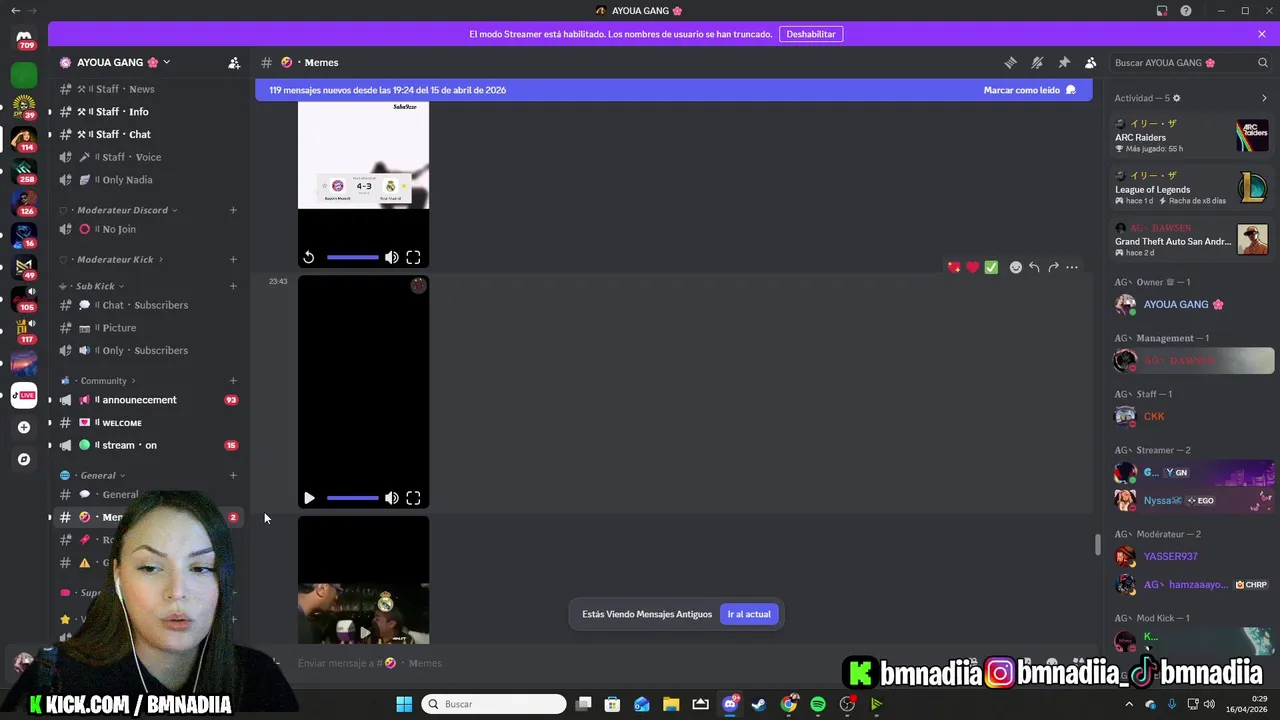This screenshot has height=720, width=1280.
Task: Open the WELCOME channel
Action: [148, 423]
